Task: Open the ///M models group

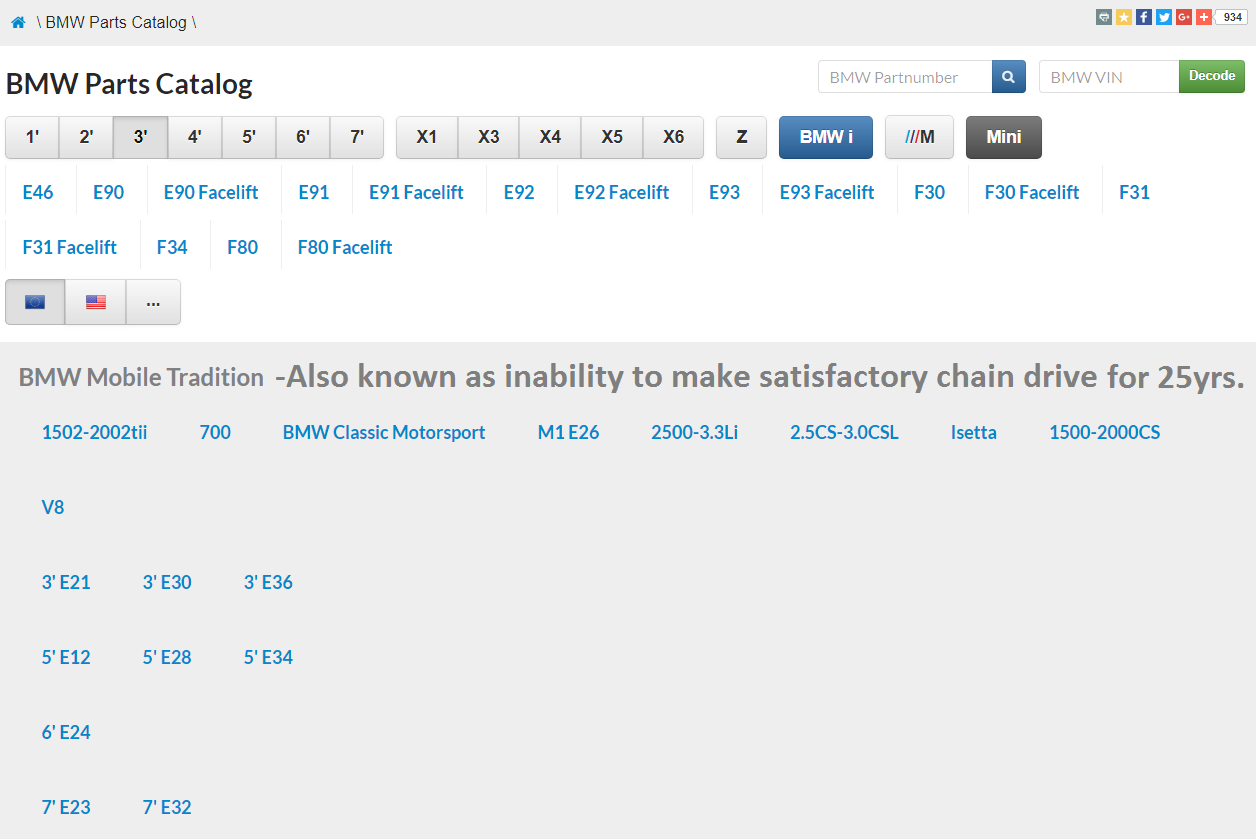Action: pyautogui.click(x=919, y=137)
